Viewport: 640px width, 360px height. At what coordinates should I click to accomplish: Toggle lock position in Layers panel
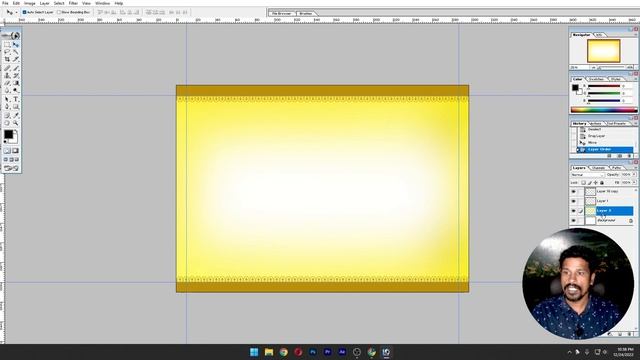point(596,183)
